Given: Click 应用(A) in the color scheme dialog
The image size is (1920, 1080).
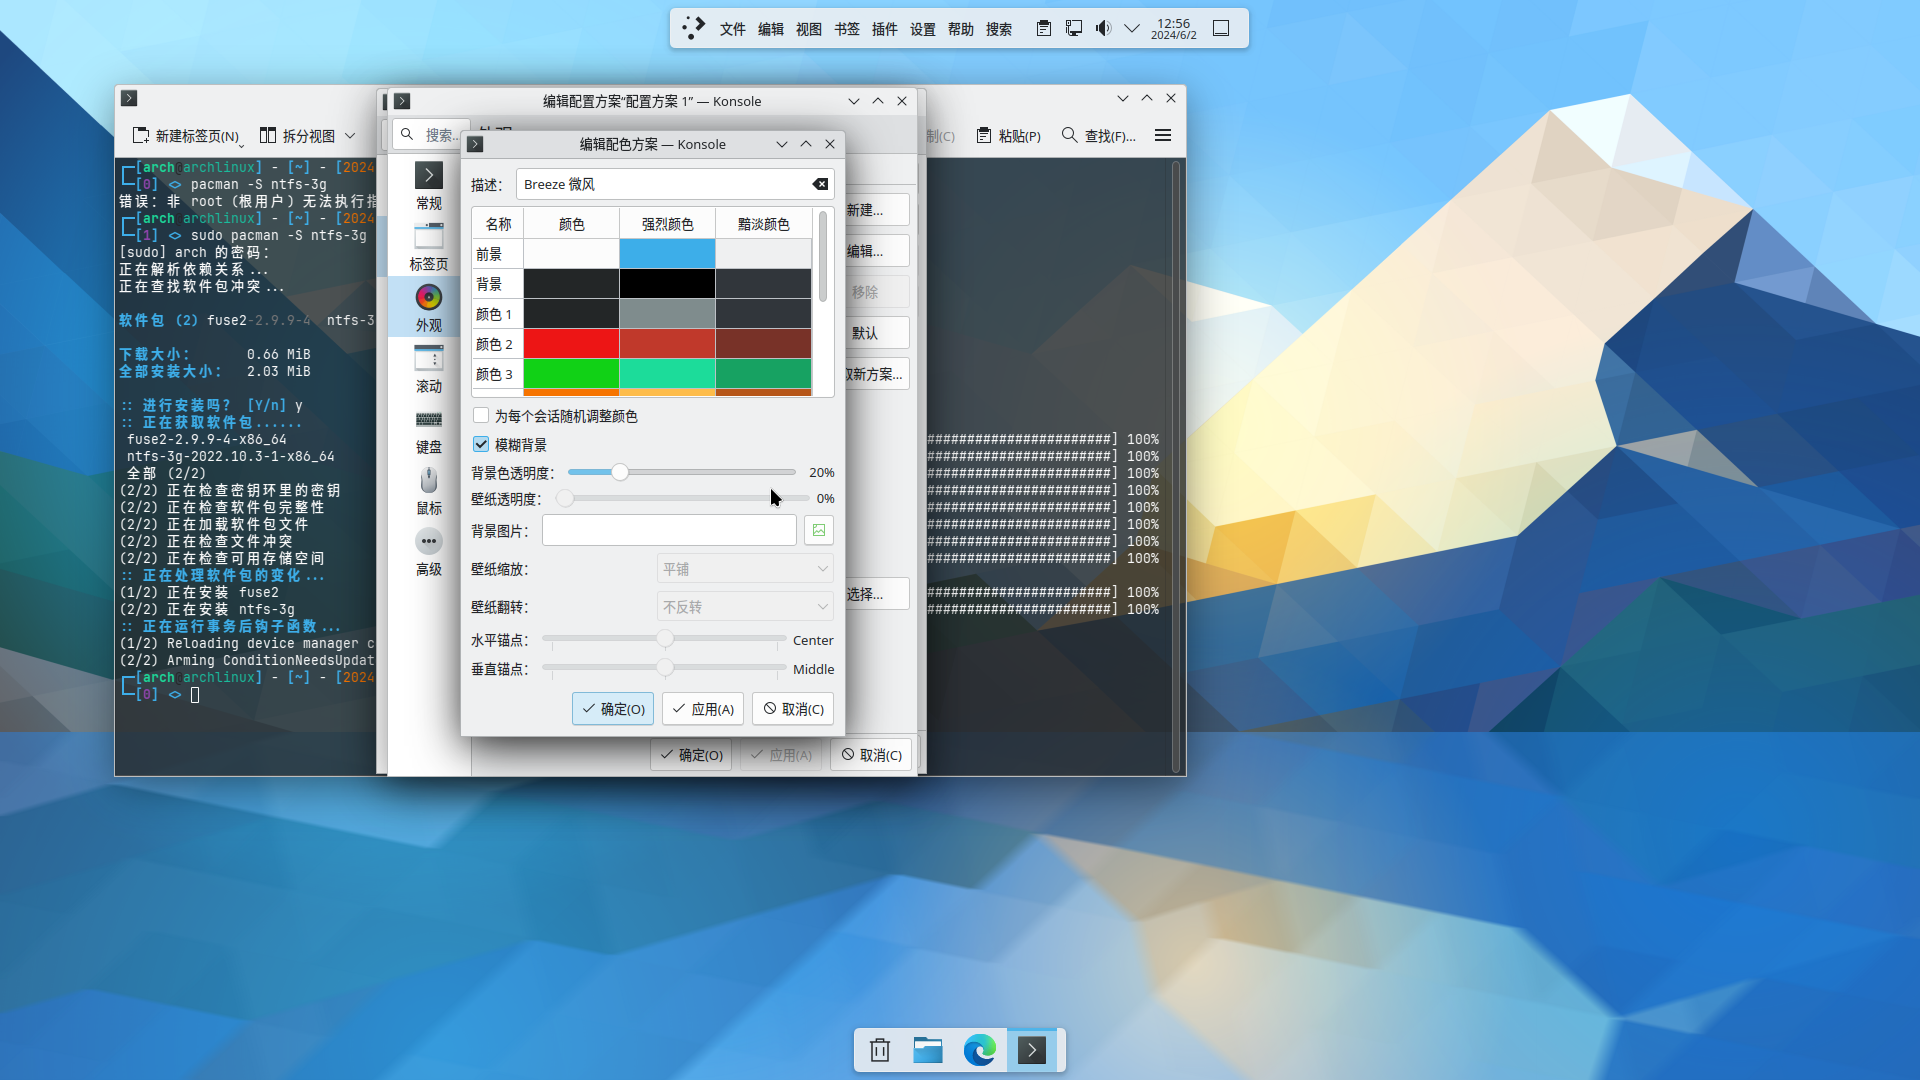Looking at the screenshot, I should point(703,709).
